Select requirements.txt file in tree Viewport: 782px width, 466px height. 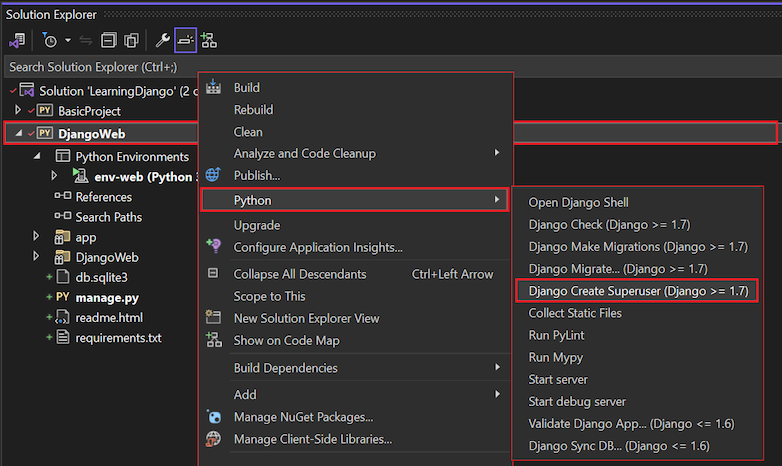[x=118, y=337]
